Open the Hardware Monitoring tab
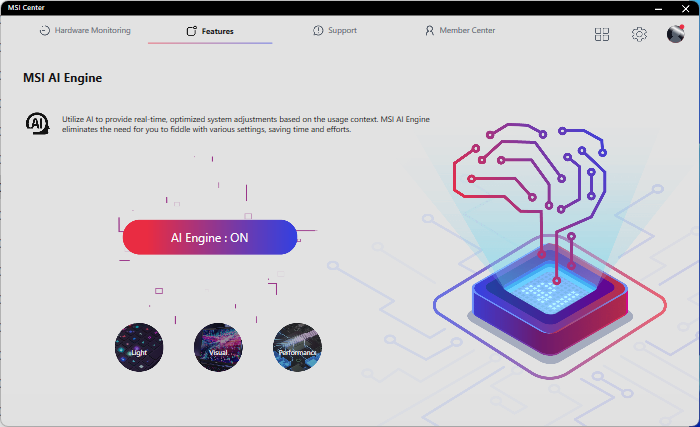Screen dimensions: 700x427 click(x=85, y=30)
